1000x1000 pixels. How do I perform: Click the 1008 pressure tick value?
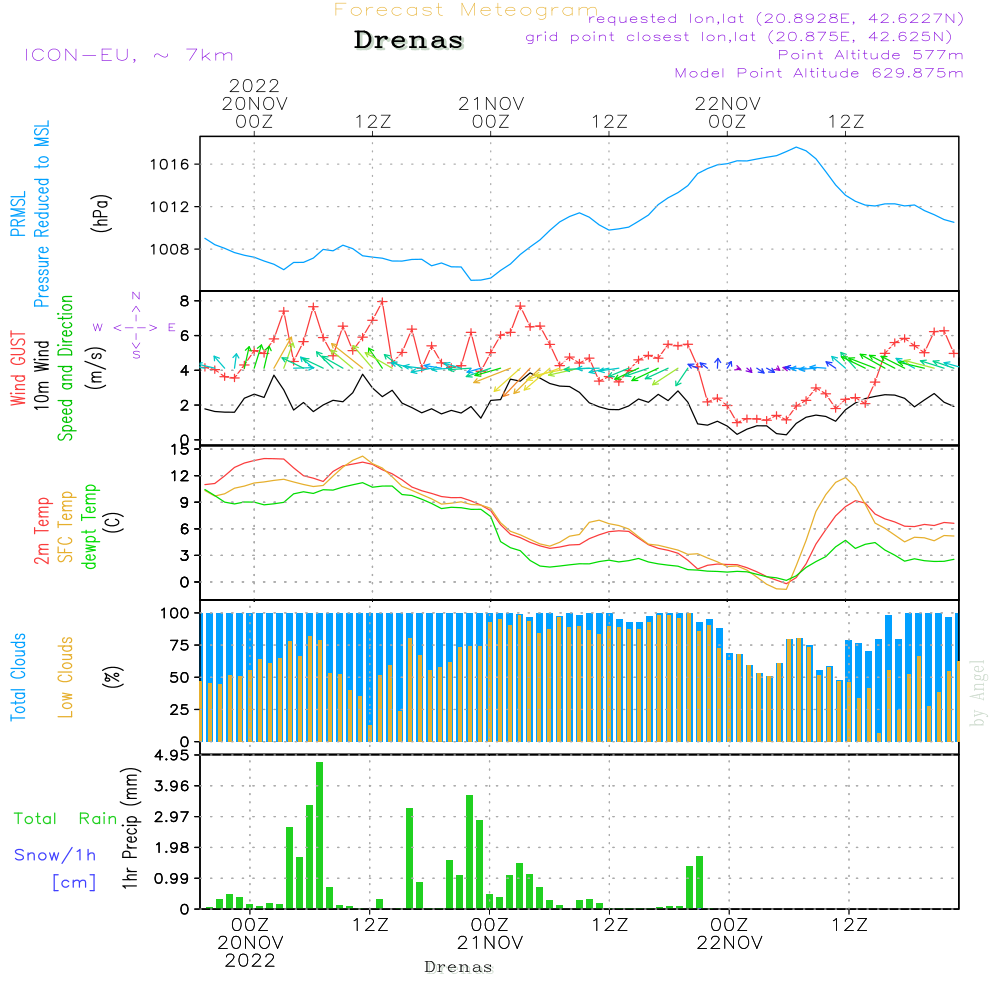(x=170, y=249)
